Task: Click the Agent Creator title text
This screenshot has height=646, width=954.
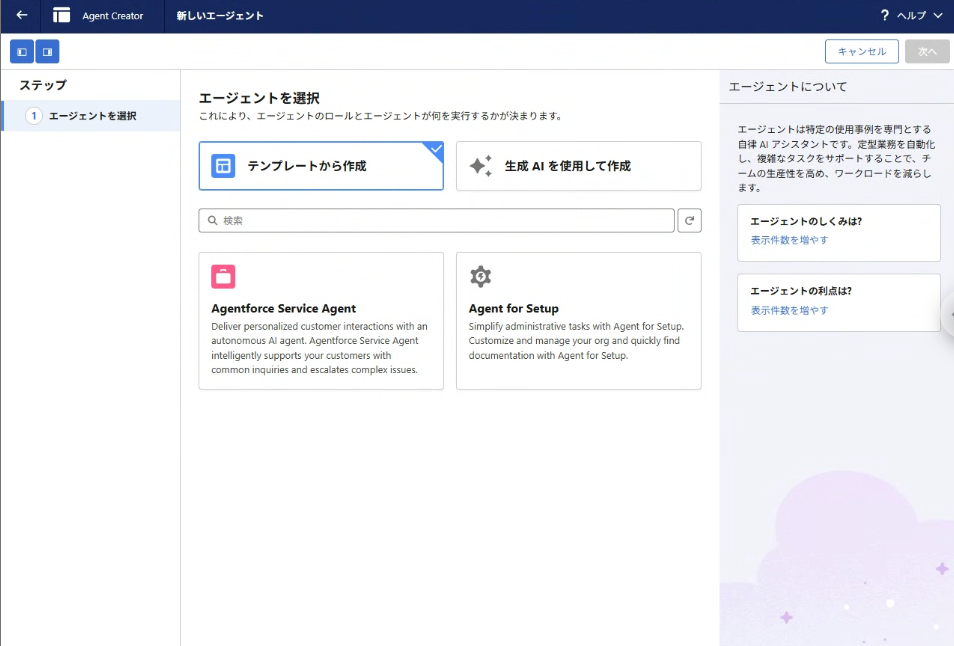Action: 113,16
